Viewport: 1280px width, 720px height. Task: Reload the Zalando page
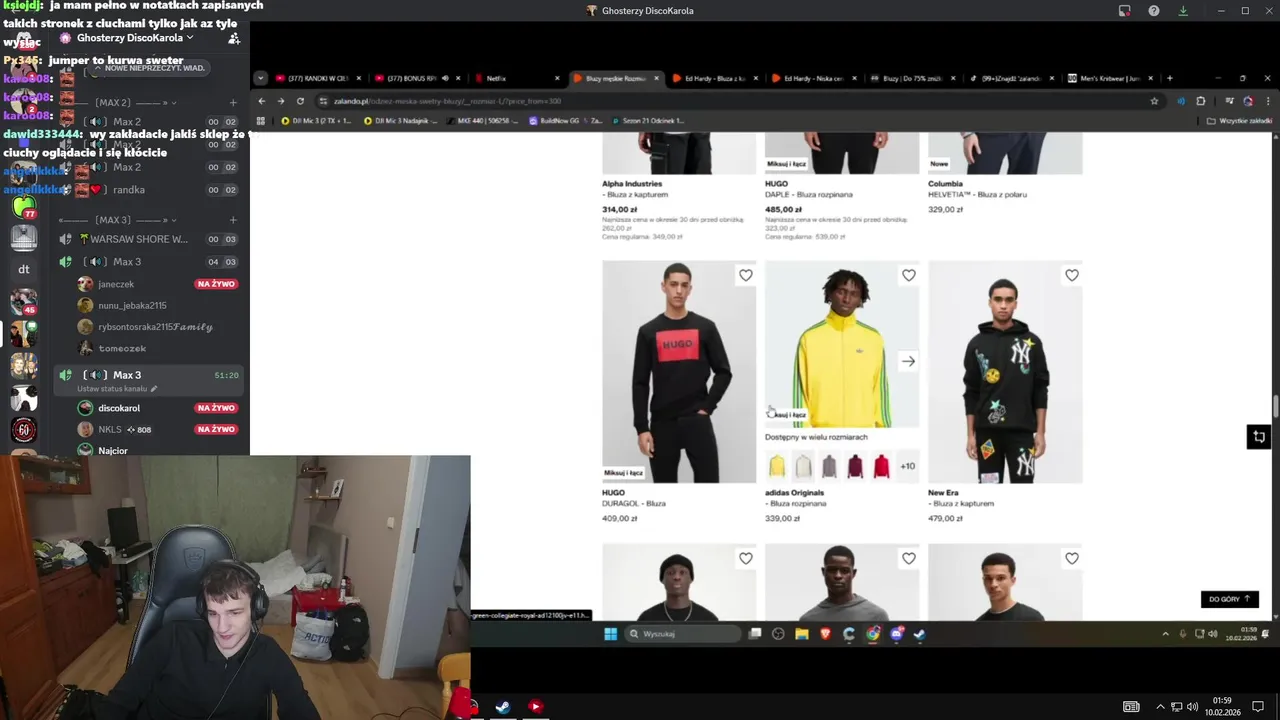[300, 101]
